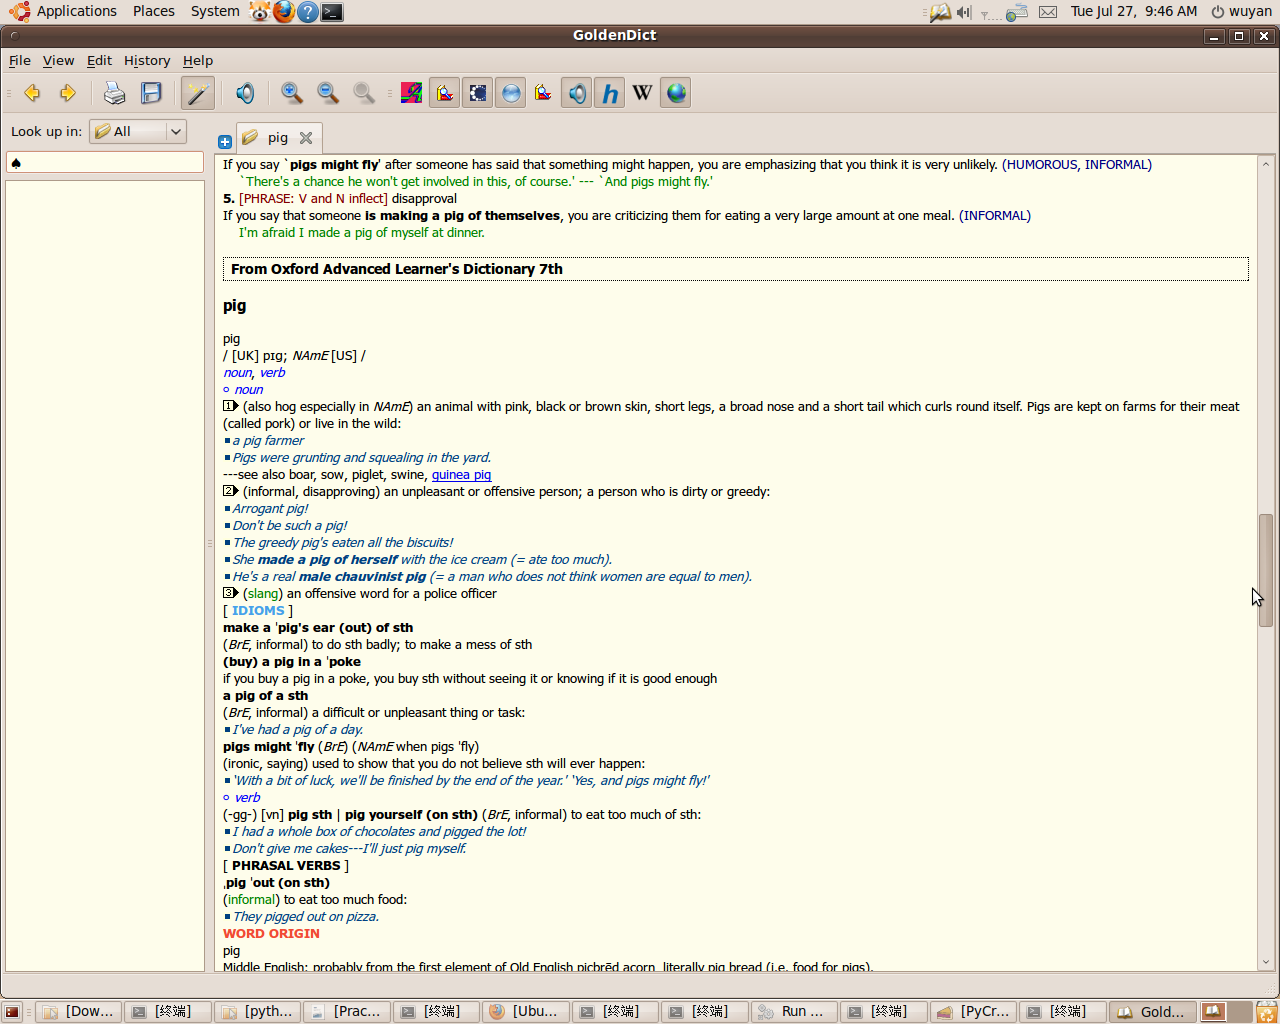Go back using the left arrow toolbar icon
Screen dimensions: 1280x1024
coord(32,93)
